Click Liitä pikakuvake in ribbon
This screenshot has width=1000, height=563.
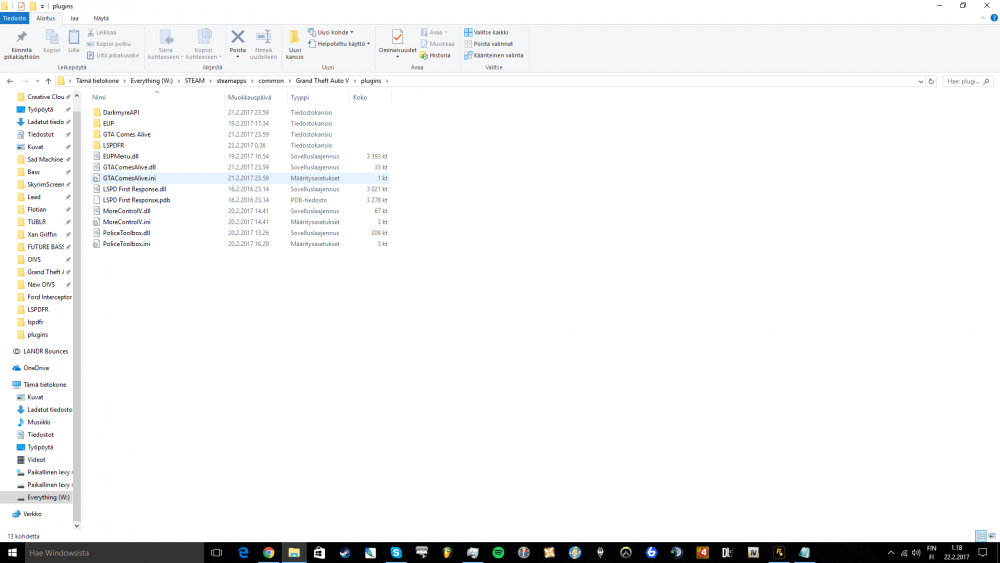pyautogui.click(x=113, y=55)
